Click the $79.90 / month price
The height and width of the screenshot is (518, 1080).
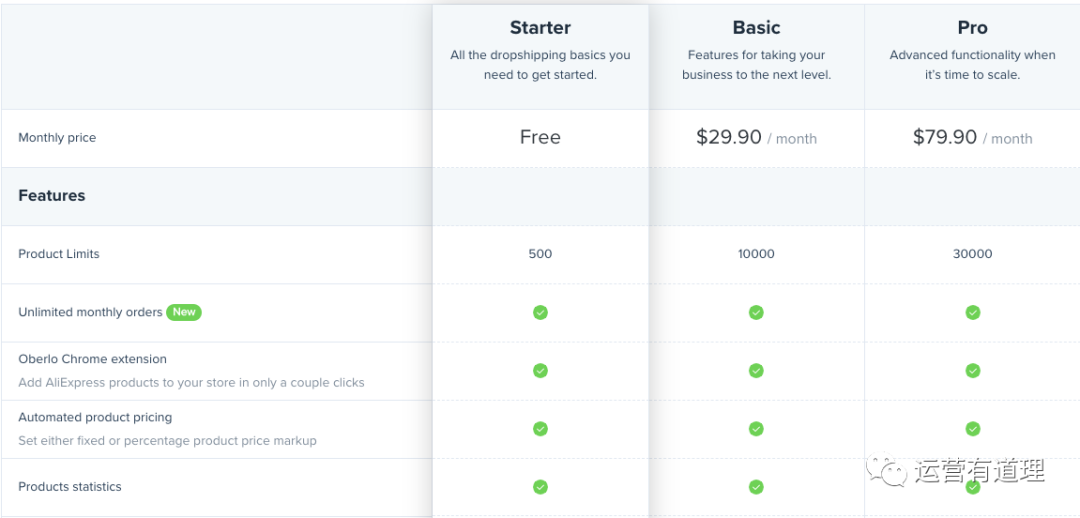coord(972,138)
